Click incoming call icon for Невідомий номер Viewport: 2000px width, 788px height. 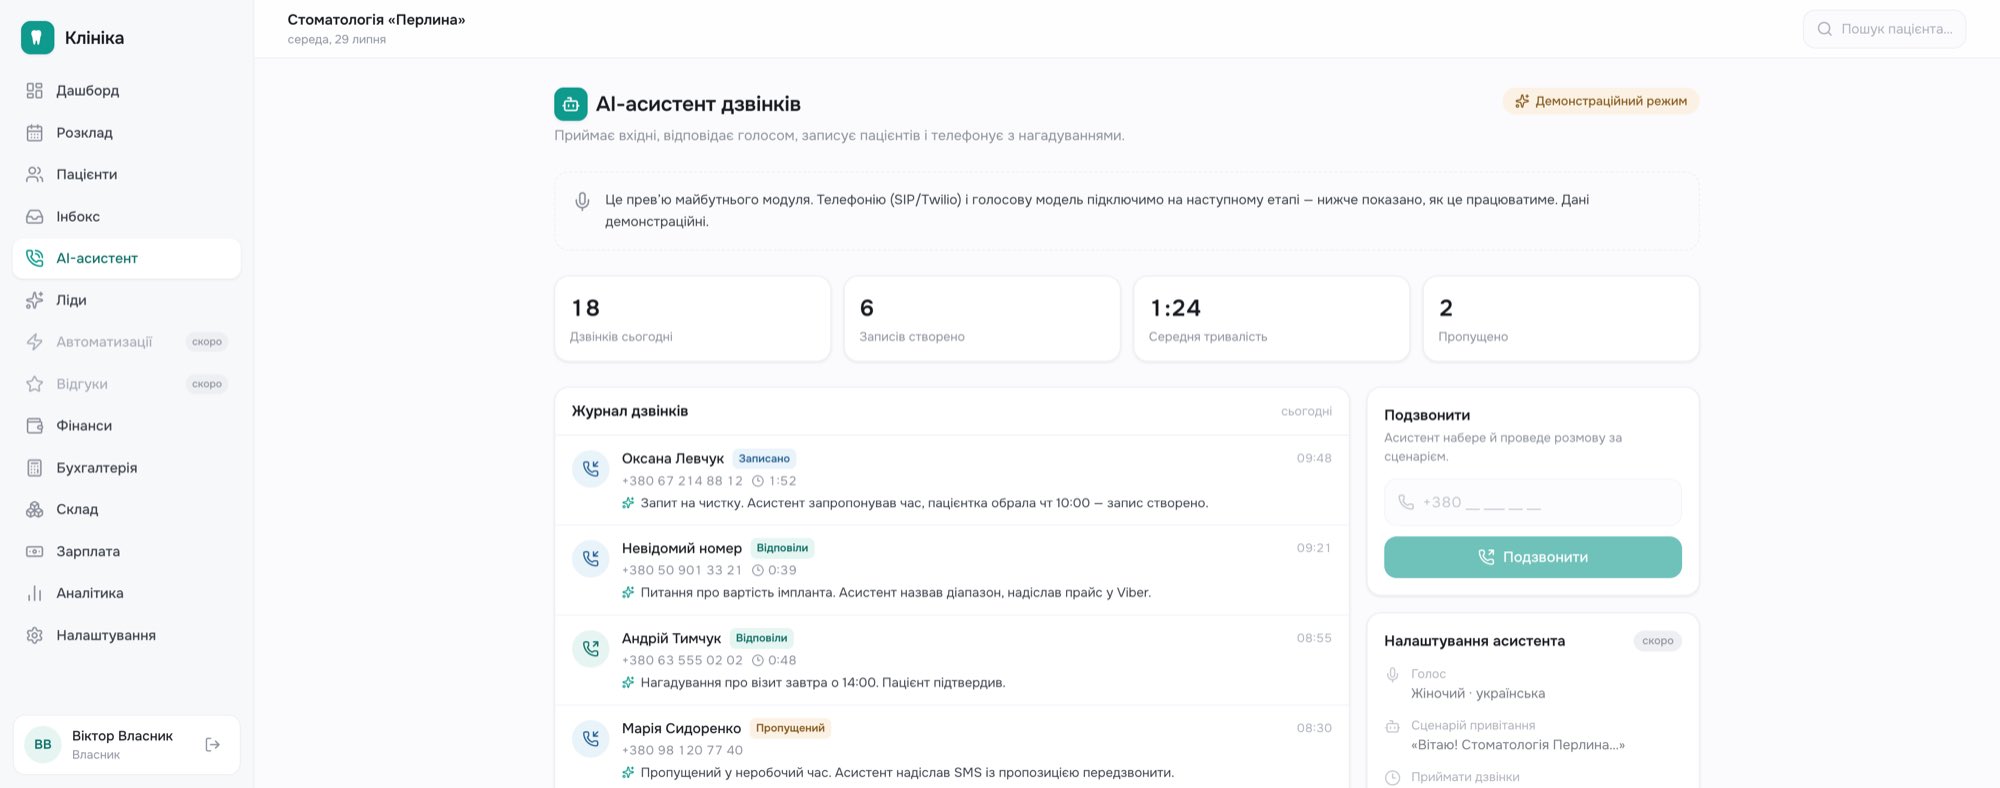tap(591, 558)
